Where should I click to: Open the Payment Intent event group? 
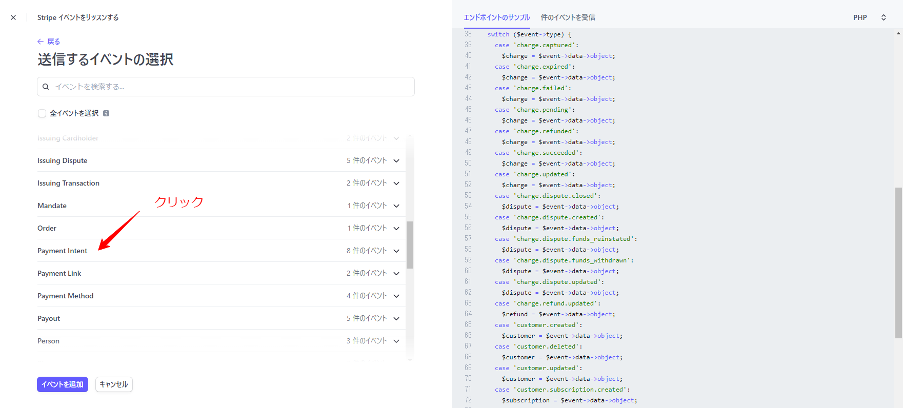pyautogui.click(x=63, y=251)
